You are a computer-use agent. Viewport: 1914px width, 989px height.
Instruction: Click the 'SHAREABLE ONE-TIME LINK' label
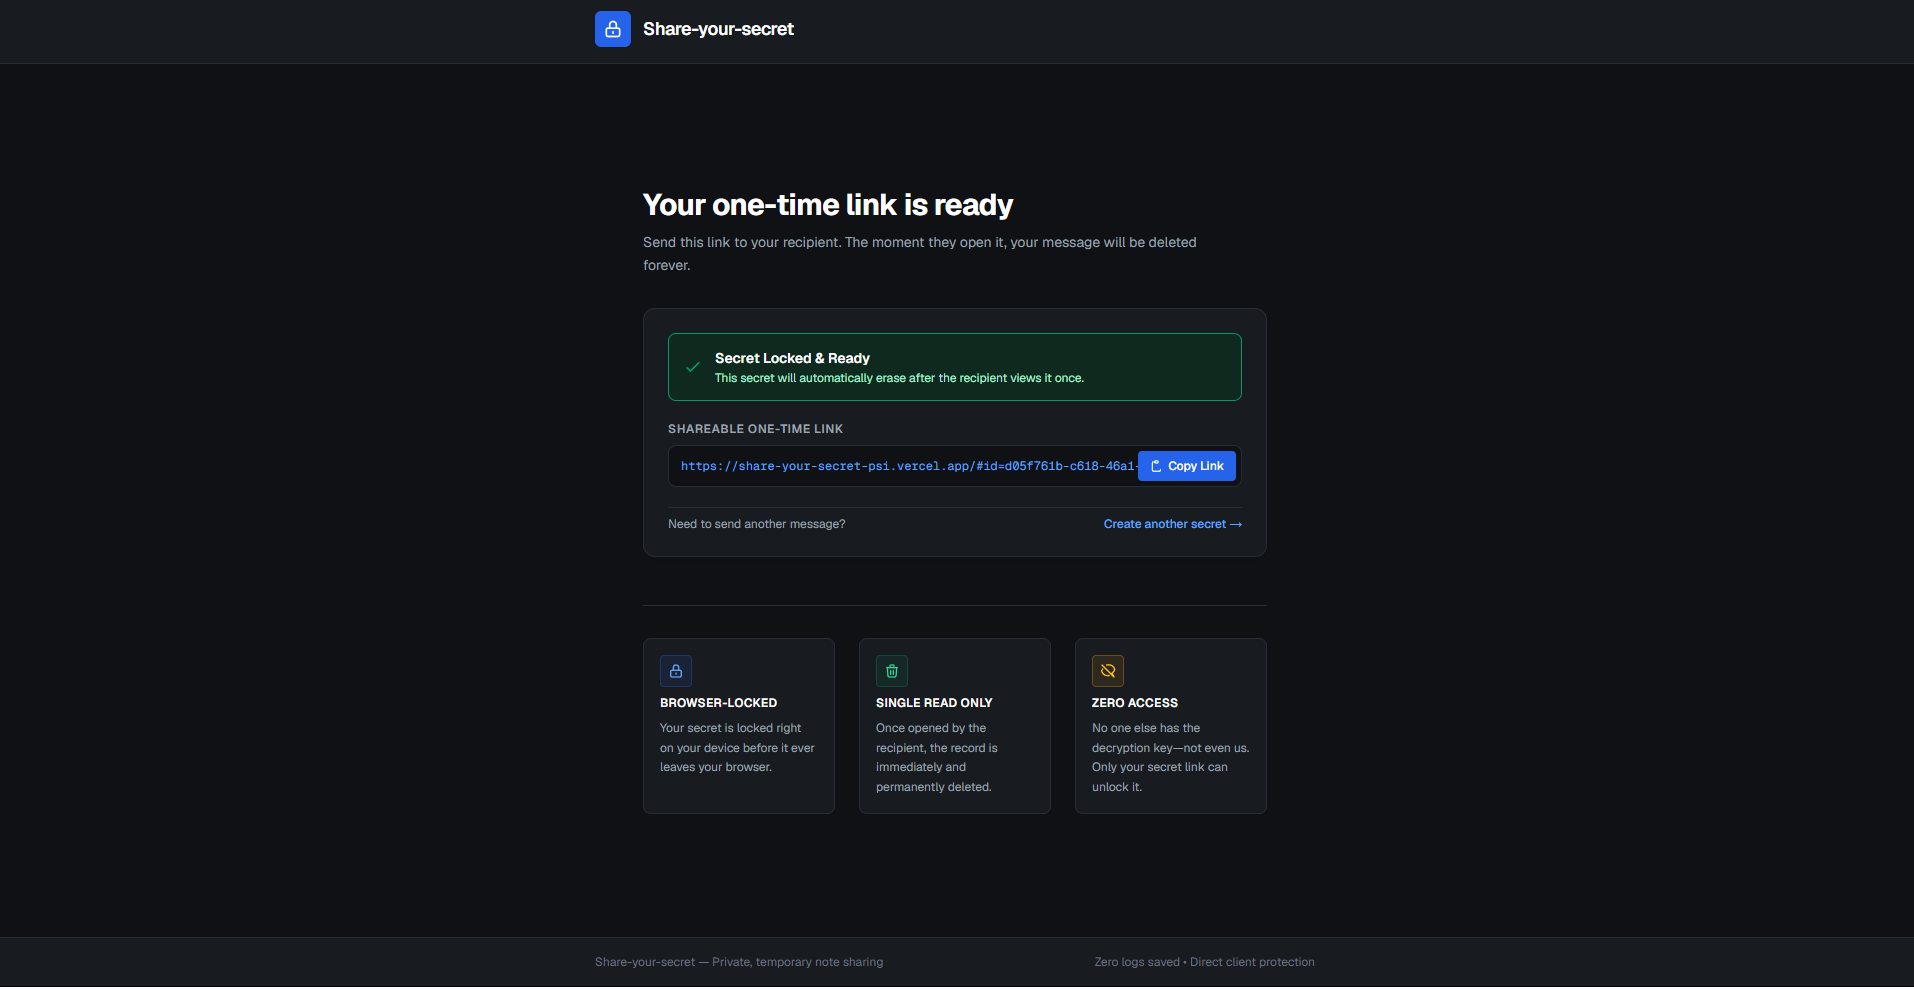coord(755,429)
